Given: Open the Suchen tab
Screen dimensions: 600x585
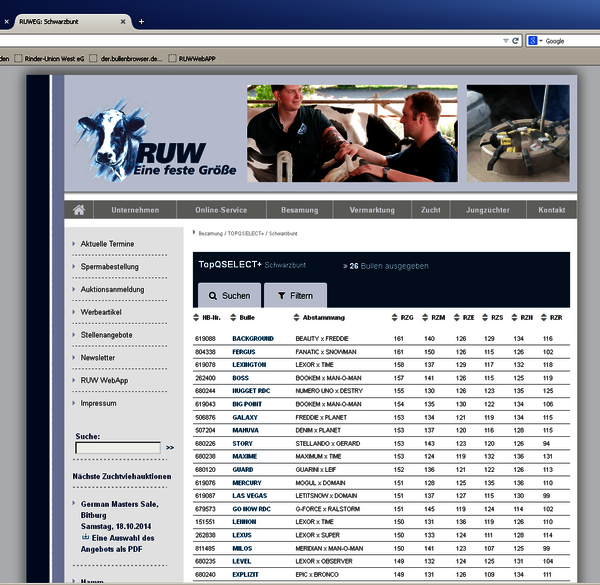Looking at the screenshot, I should pos(229,295).
